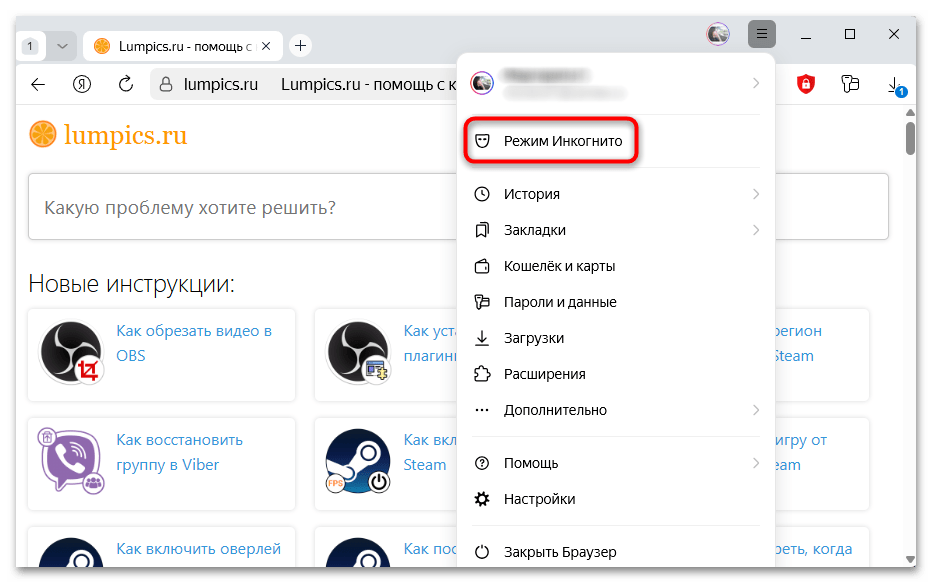Screen dimensions: 932x583
Task: Click the Yandex Я icon in the toolbar
Action: [x=81, y=84]
